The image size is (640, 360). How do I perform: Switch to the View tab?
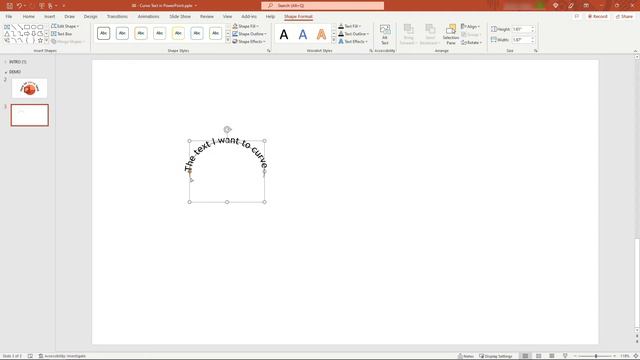[227, 16]
